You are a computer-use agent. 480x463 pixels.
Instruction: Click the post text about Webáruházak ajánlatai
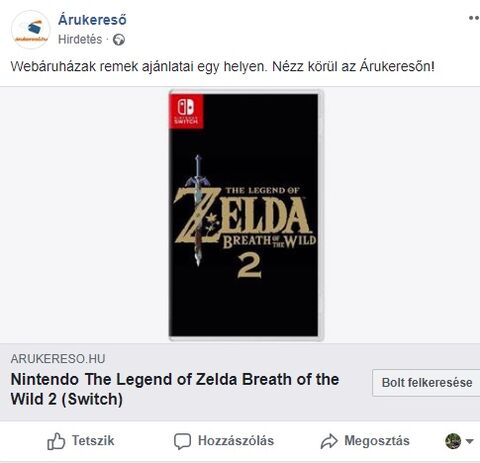coord(222,66)
